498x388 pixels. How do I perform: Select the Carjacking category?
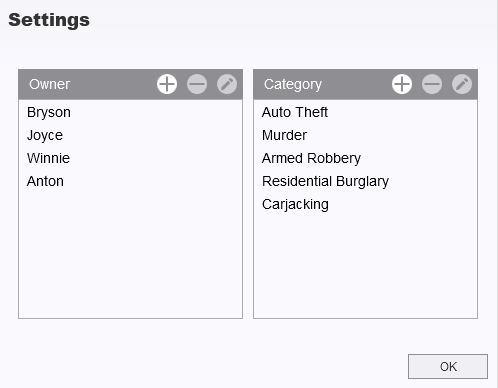click(x=365, y=204)
